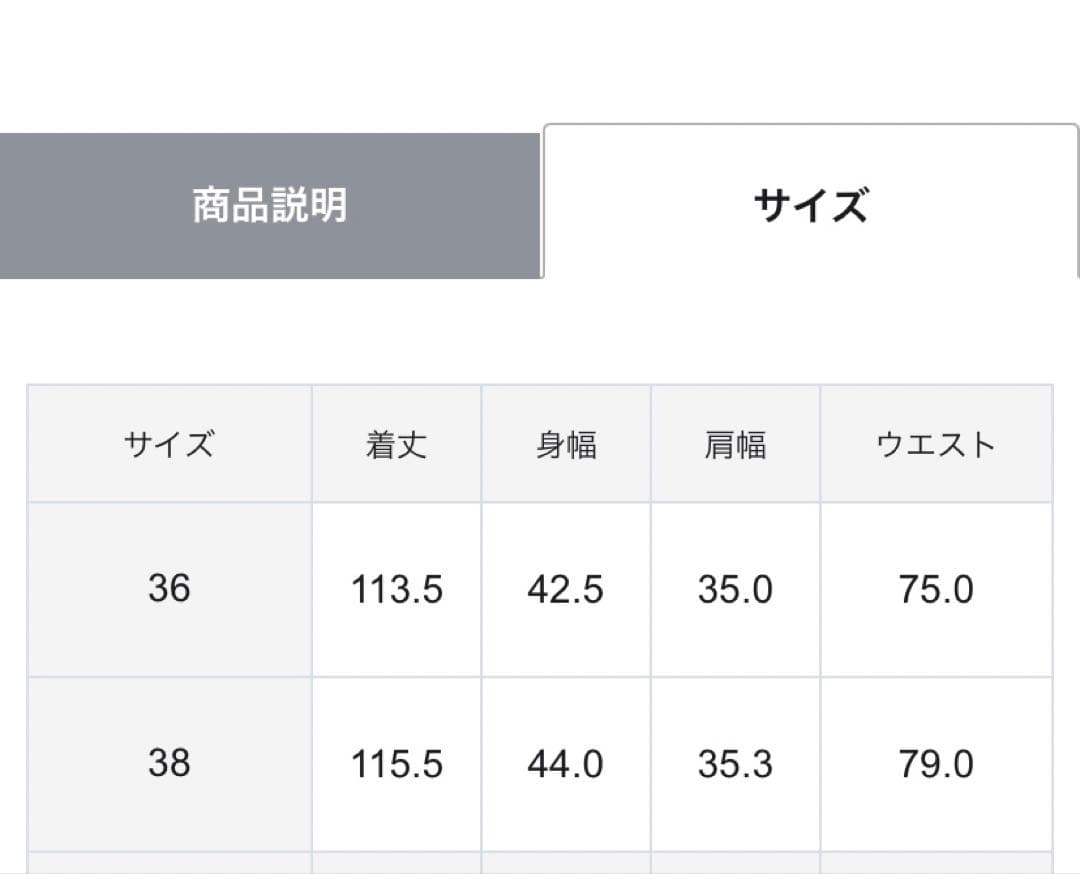This screenshot has width=1080, height=874.
Task: Click the 79.0 waist cell
Action: pyautogui.click(x=935, y=765)
